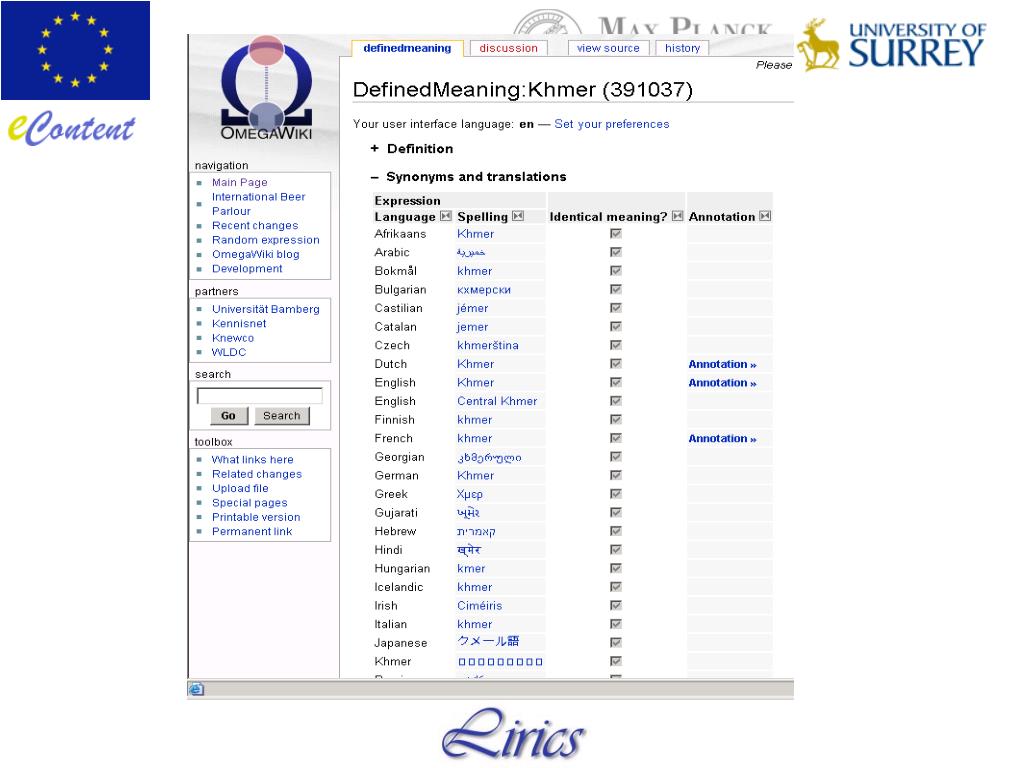Image resolution: width=1024 pixels, height=768 pixels.
Task: Open Recent changes link
Action: tap(255, 225)
